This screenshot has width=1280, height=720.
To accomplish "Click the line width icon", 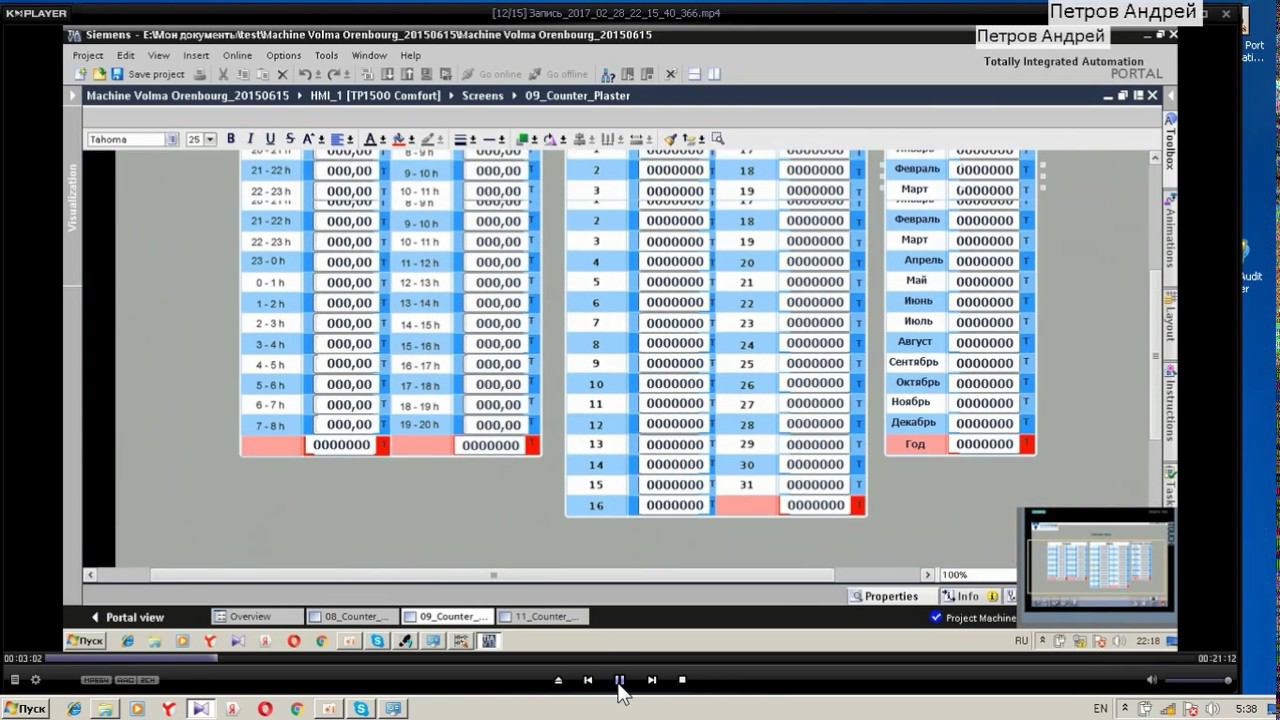I will [460, 139].
